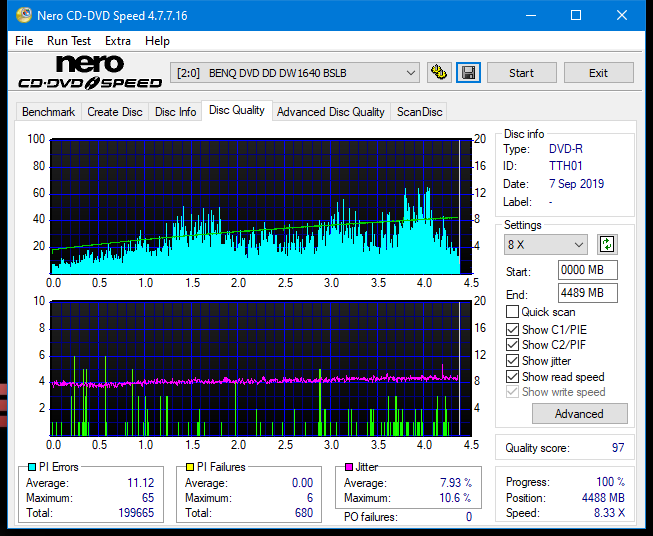Viewport: 653px width, 536px height.
Task: Click the Nero disc icon in title bar
Action: (x=24, y=15)
